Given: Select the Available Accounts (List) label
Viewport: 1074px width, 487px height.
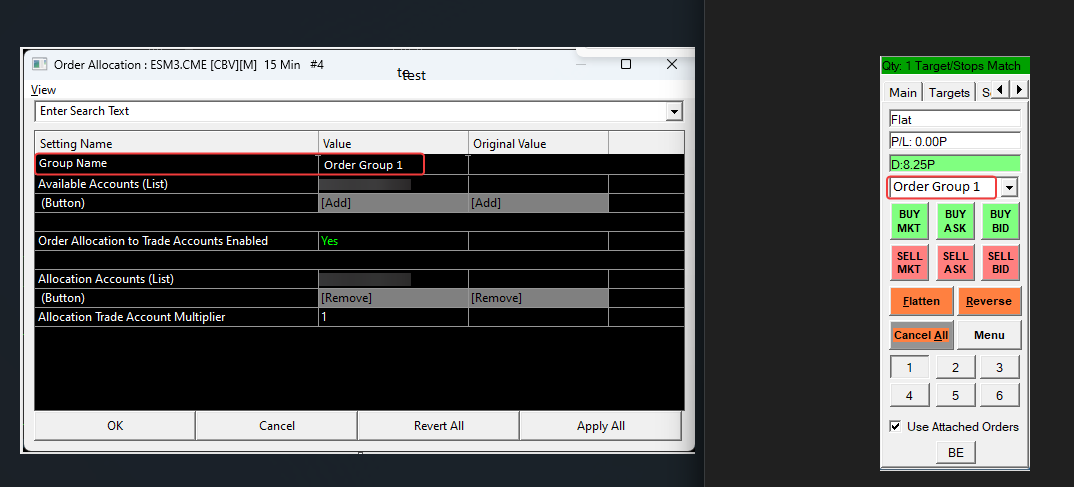Looking at the screenshot, I should tap(103, 184).
